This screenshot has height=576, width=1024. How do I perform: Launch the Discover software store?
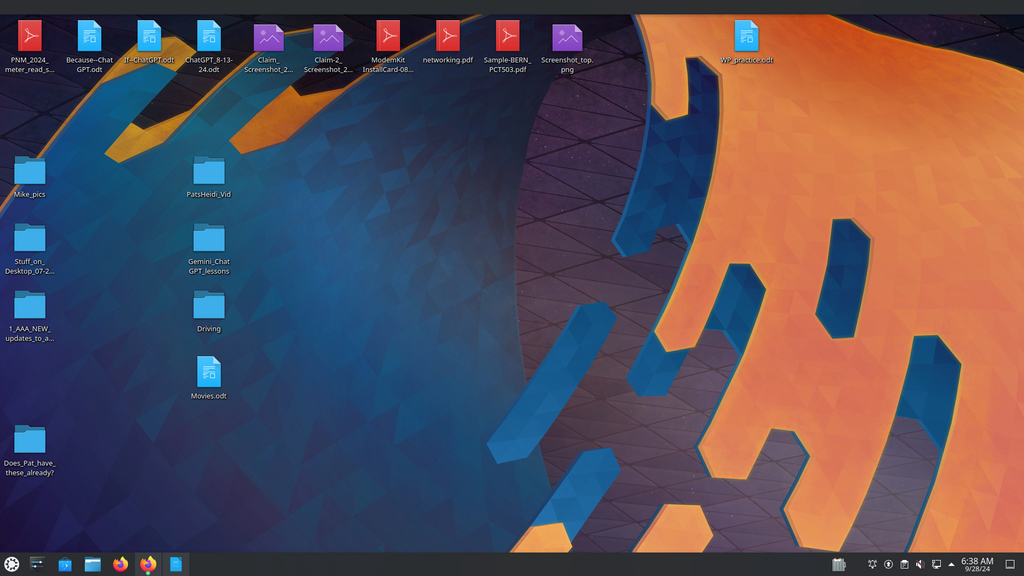tap(65, 564)
